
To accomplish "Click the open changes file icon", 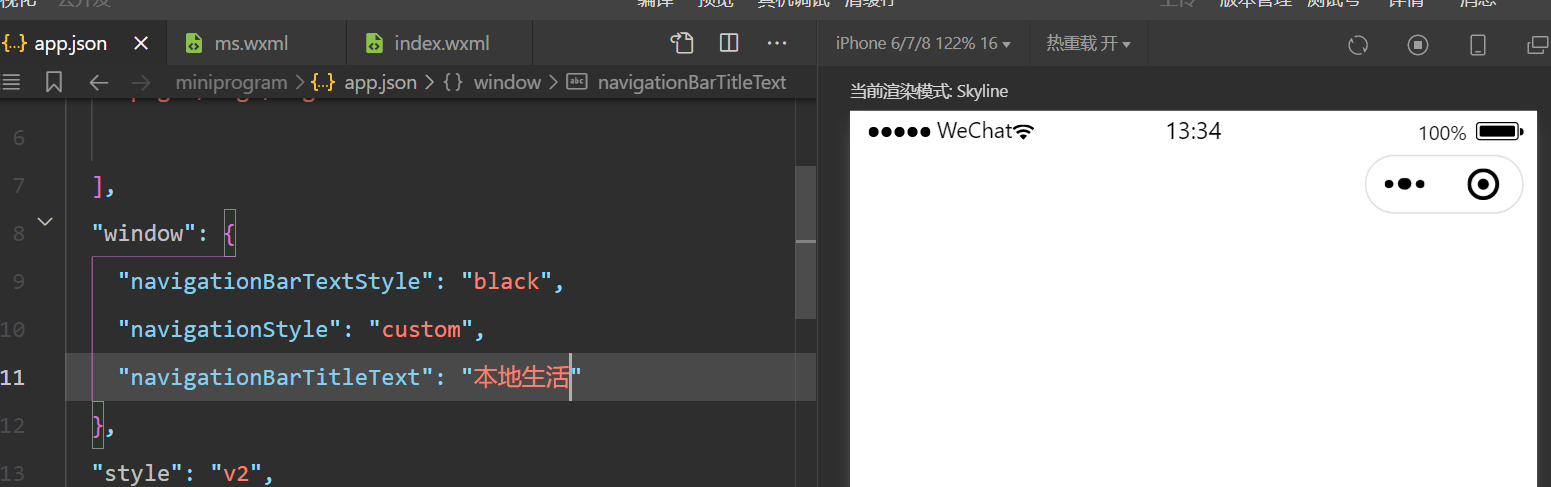I will (682, 43).
